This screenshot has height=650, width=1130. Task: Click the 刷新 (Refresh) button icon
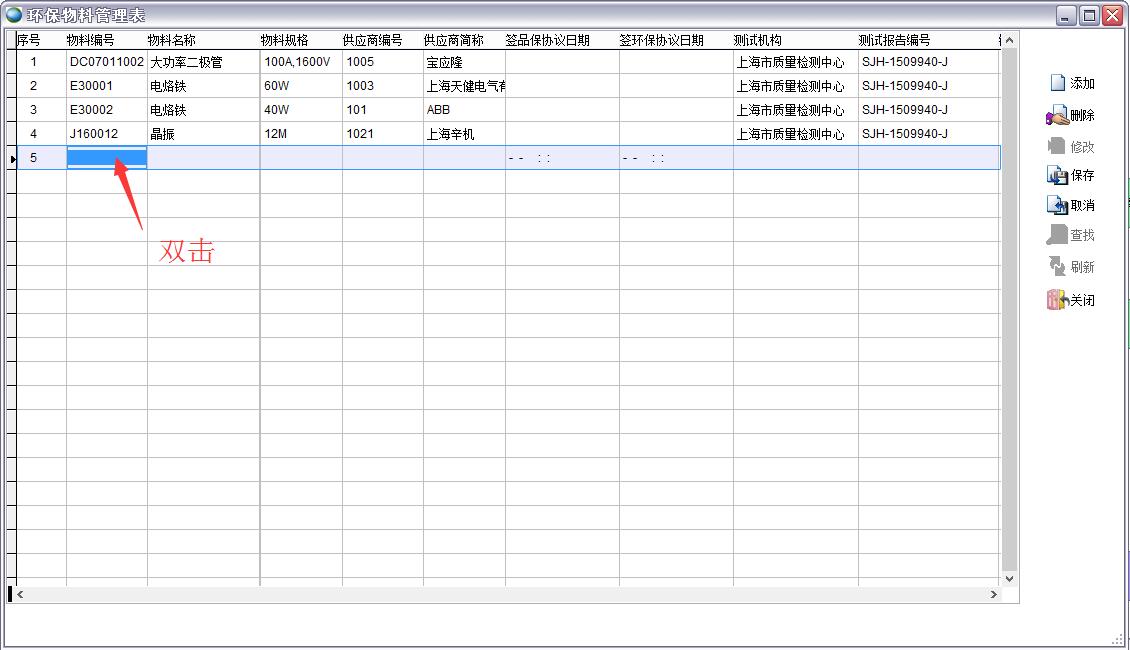(1055, 266)
